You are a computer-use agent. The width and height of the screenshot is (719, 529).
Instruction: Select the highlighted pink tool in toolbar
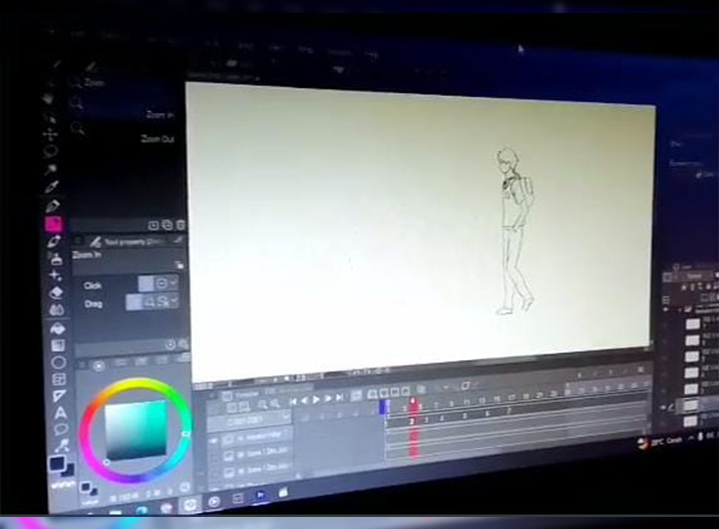pyautogui.click(x=54, y=225)
